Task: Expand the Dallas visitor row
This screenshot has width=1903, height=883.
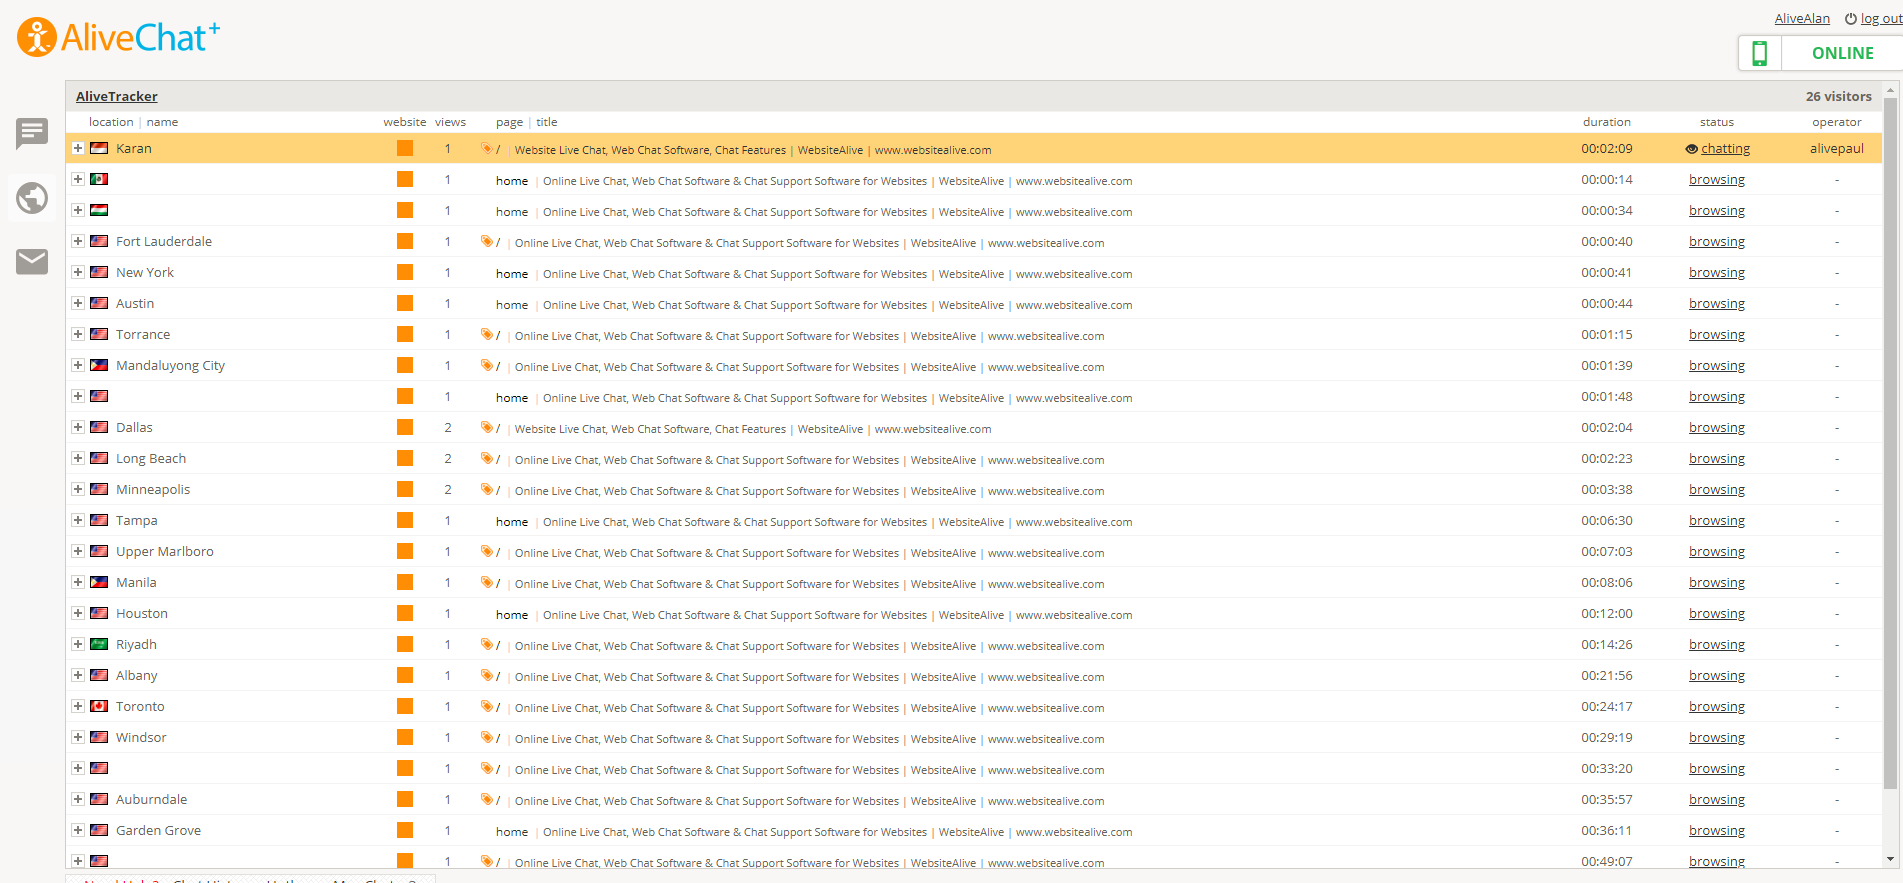Action: 77,427
